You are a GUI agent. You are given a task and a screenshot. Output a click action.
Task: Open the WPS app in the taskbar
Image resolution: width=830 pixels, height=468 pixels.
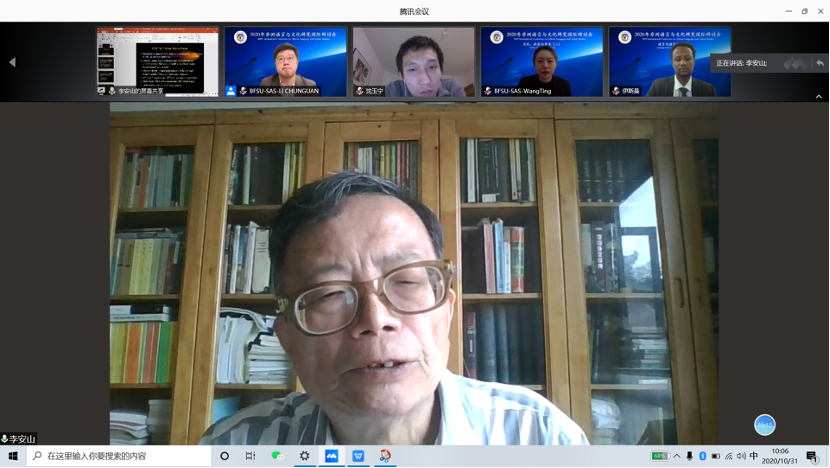tap(358, 456)
